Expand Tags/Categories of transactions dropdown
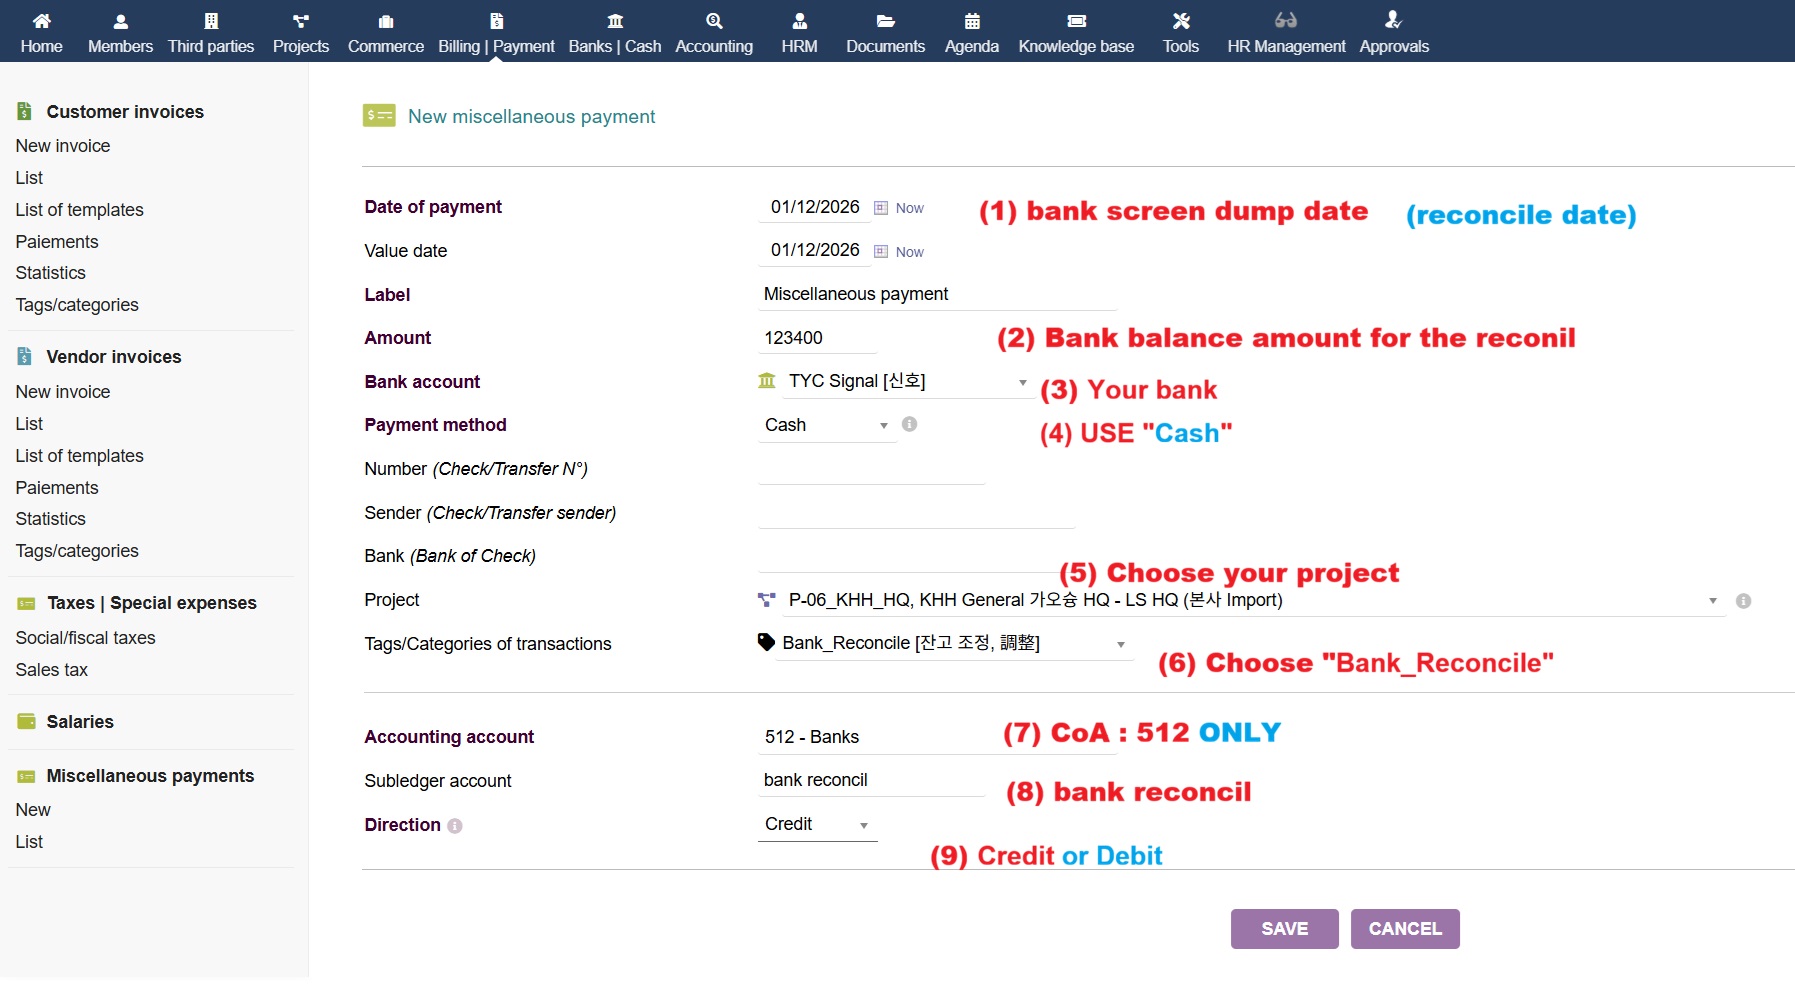Image resolution: width=1795 pixels, height=1005 pixels. [1120, 644]
